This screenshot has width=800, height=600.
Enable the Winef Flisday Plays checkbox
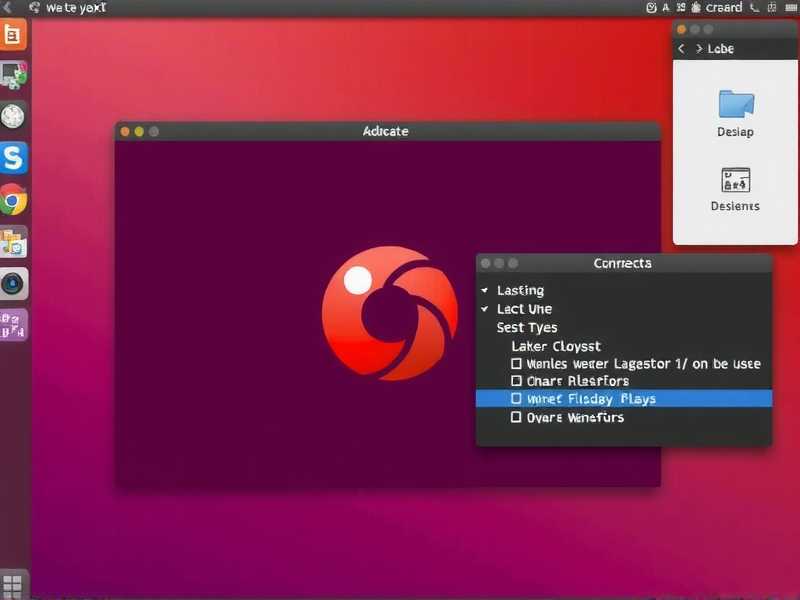pyautogui.click(x=517, y=398)
